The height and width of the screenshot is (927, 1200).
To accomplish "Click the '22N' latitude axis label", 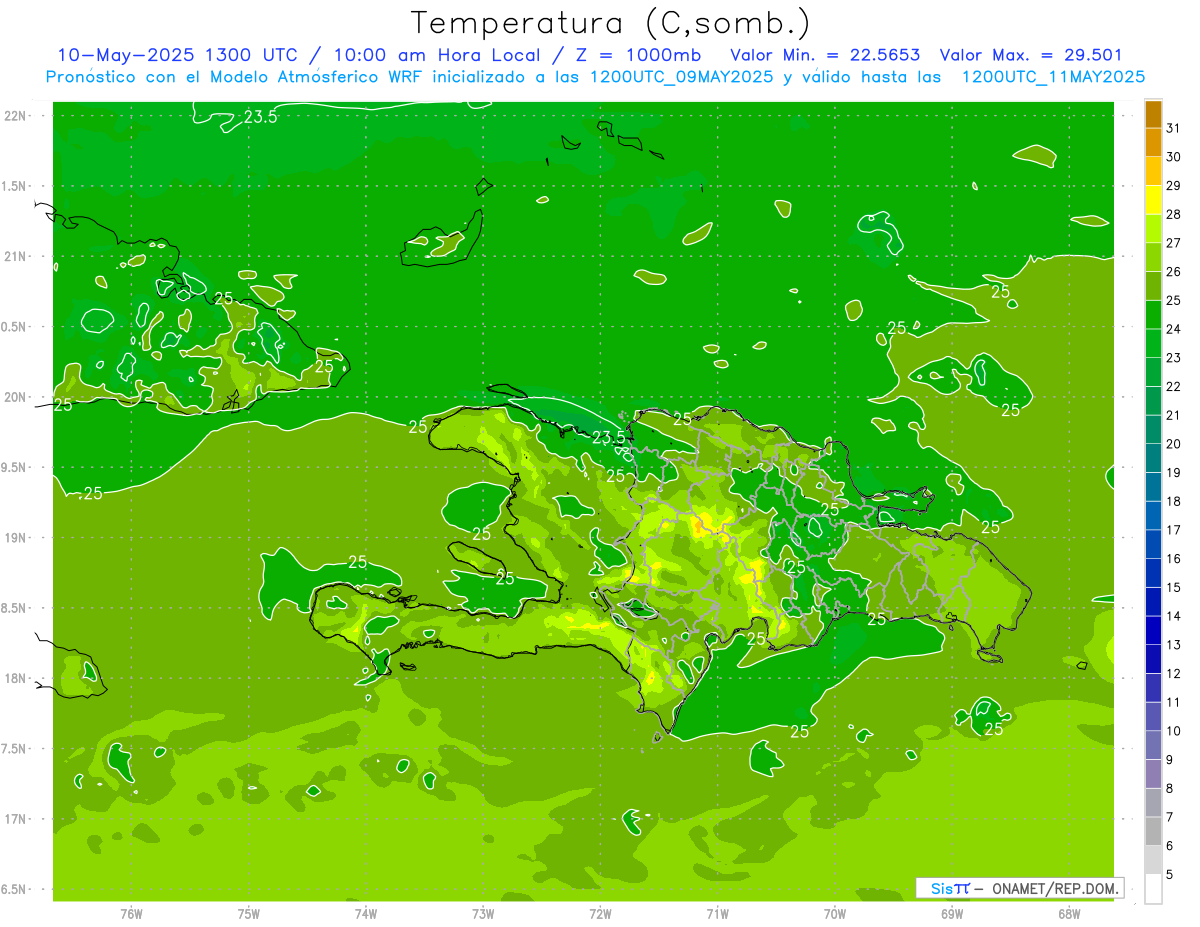I will tap(15, 116).
